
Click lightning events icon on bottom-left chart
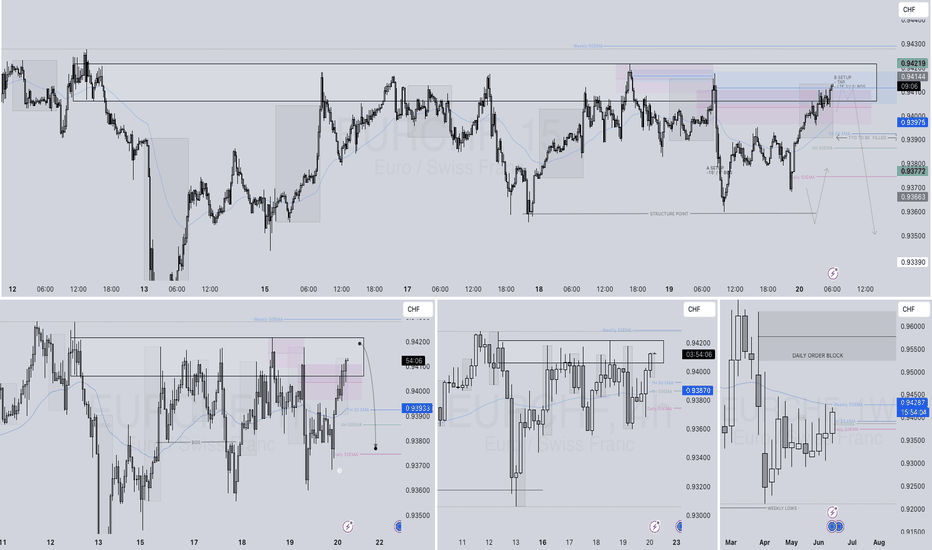coord(348,526)
